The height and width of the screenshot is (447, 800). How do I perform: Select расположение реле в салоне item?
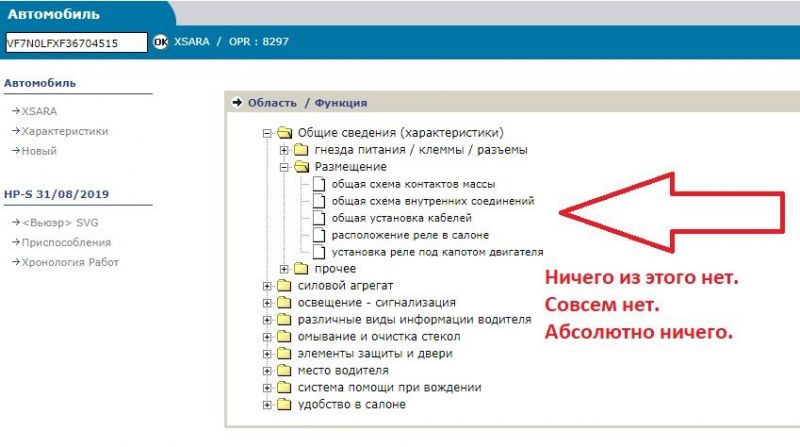coord(409,235)
